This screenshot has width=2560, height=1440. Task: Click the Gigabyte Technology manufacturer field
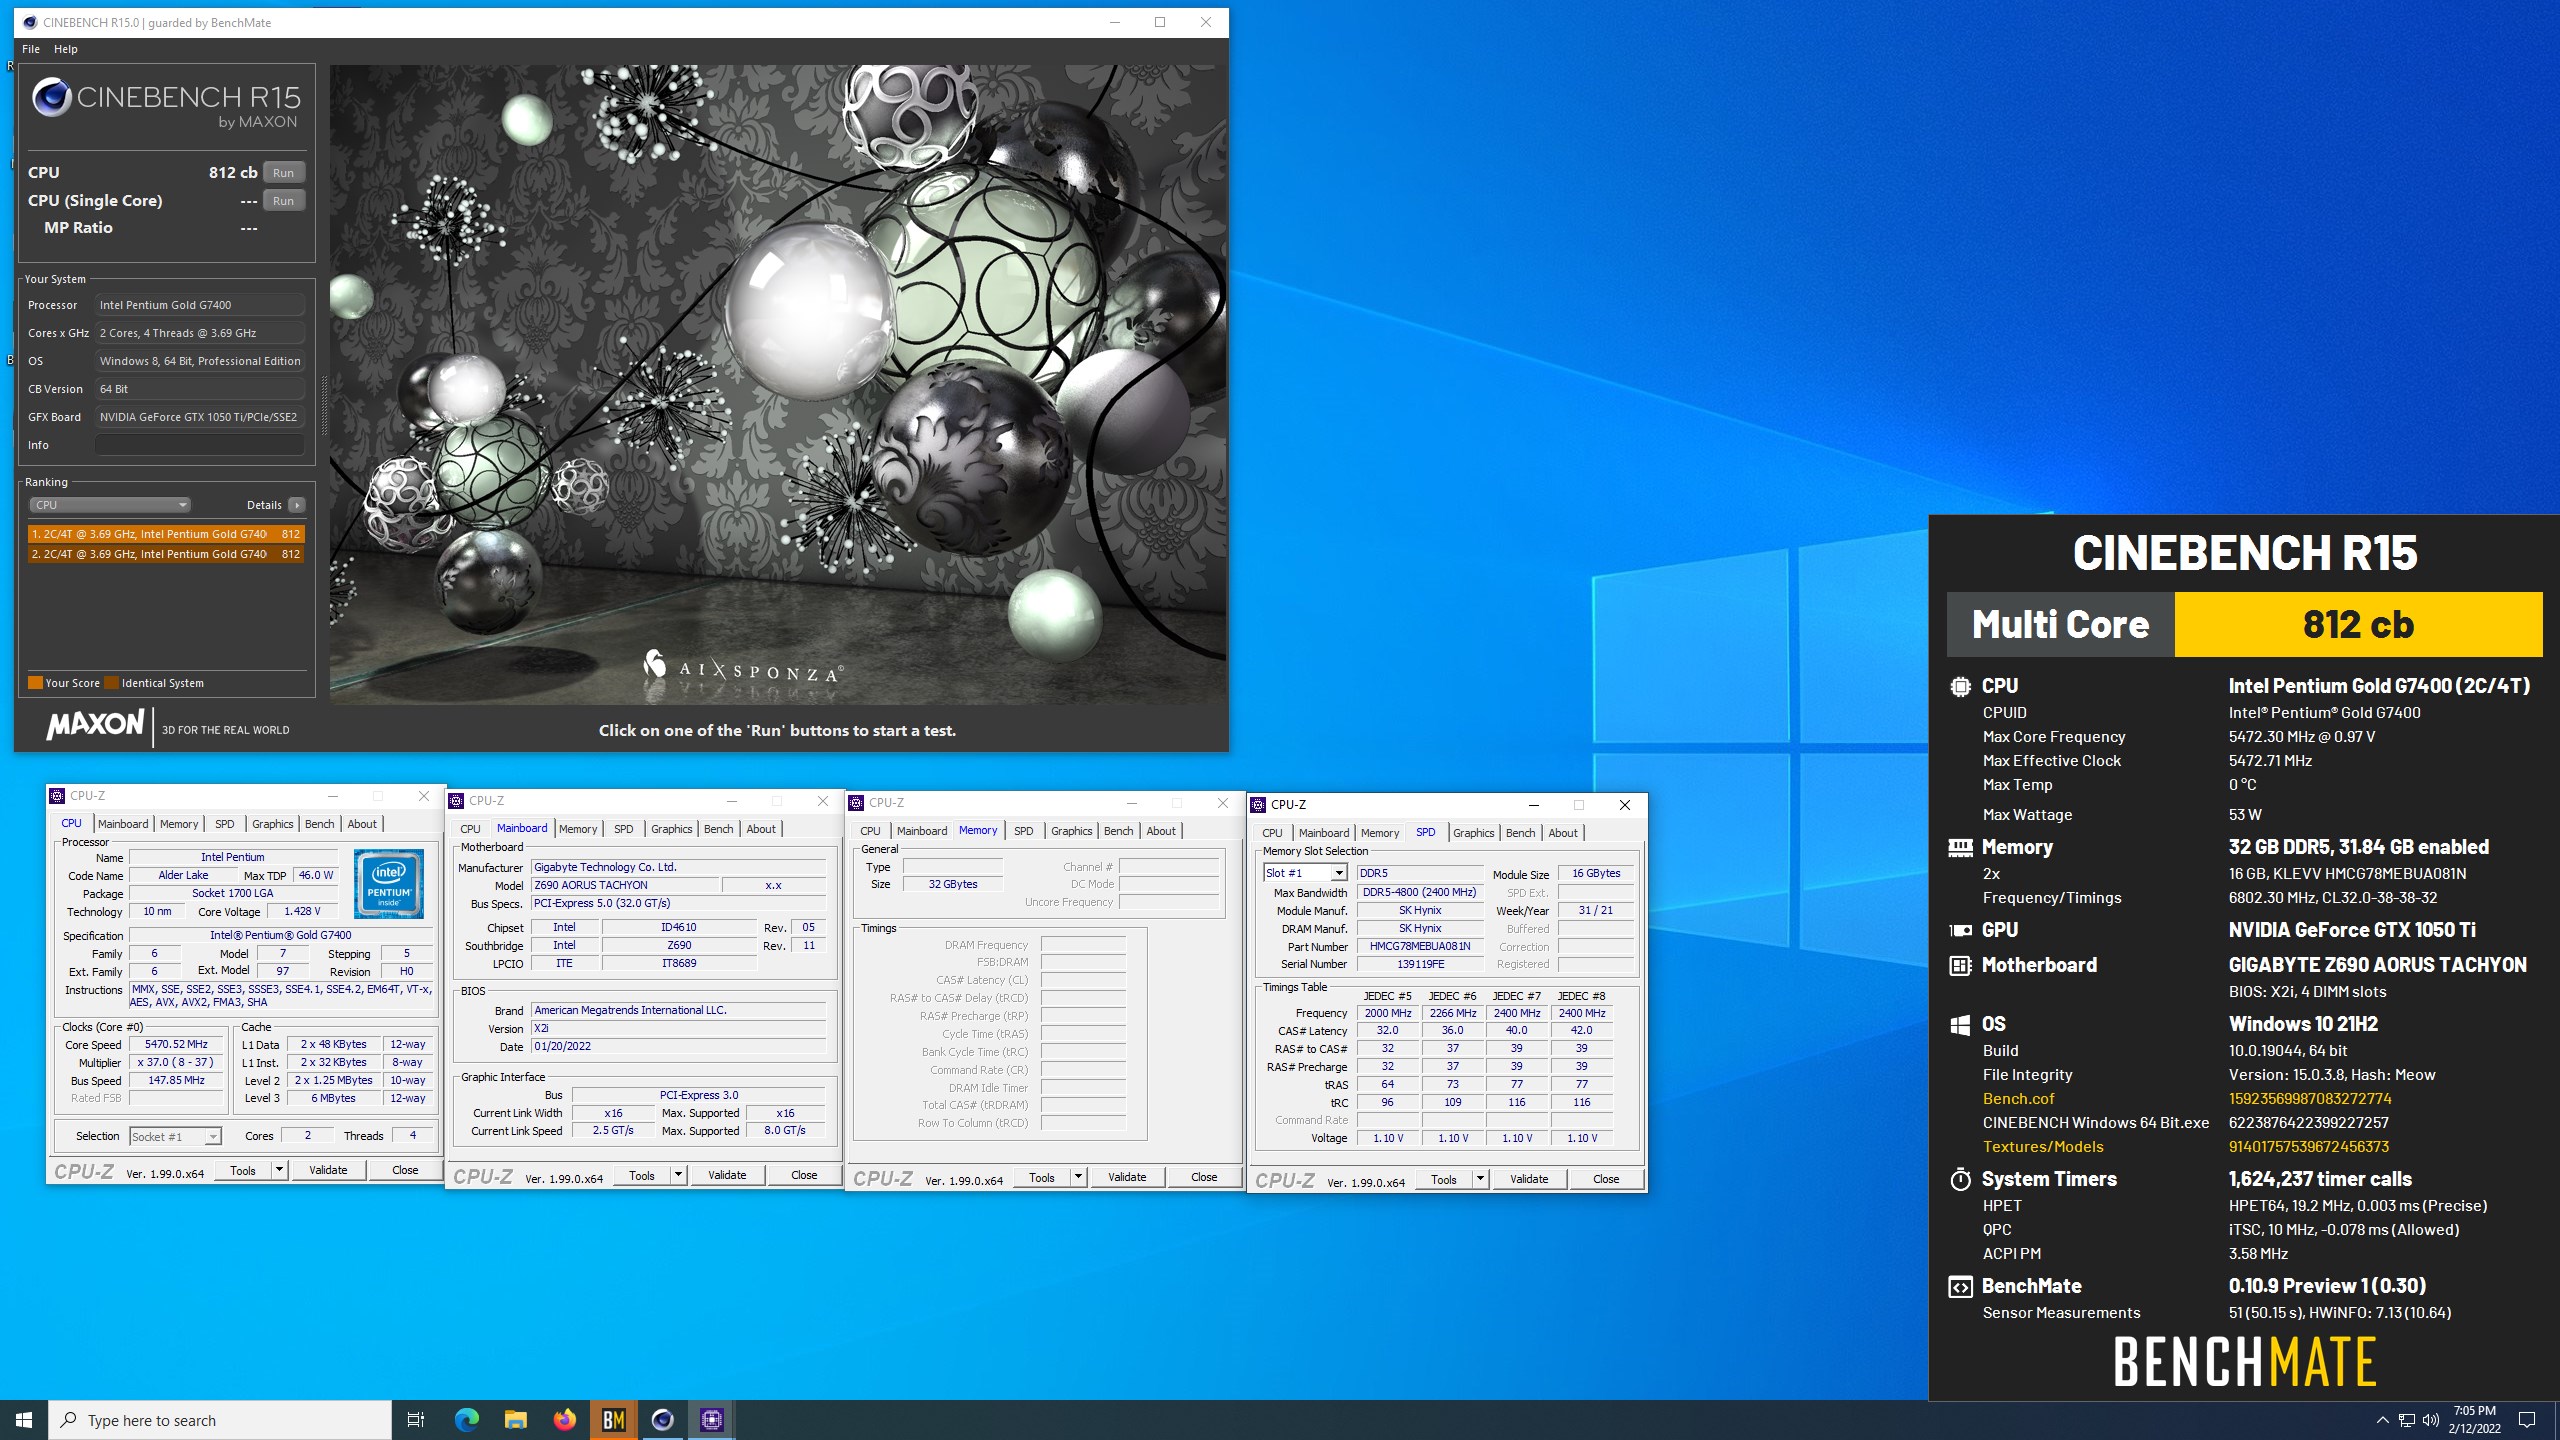pyautogui.click(x=679, y=867)
